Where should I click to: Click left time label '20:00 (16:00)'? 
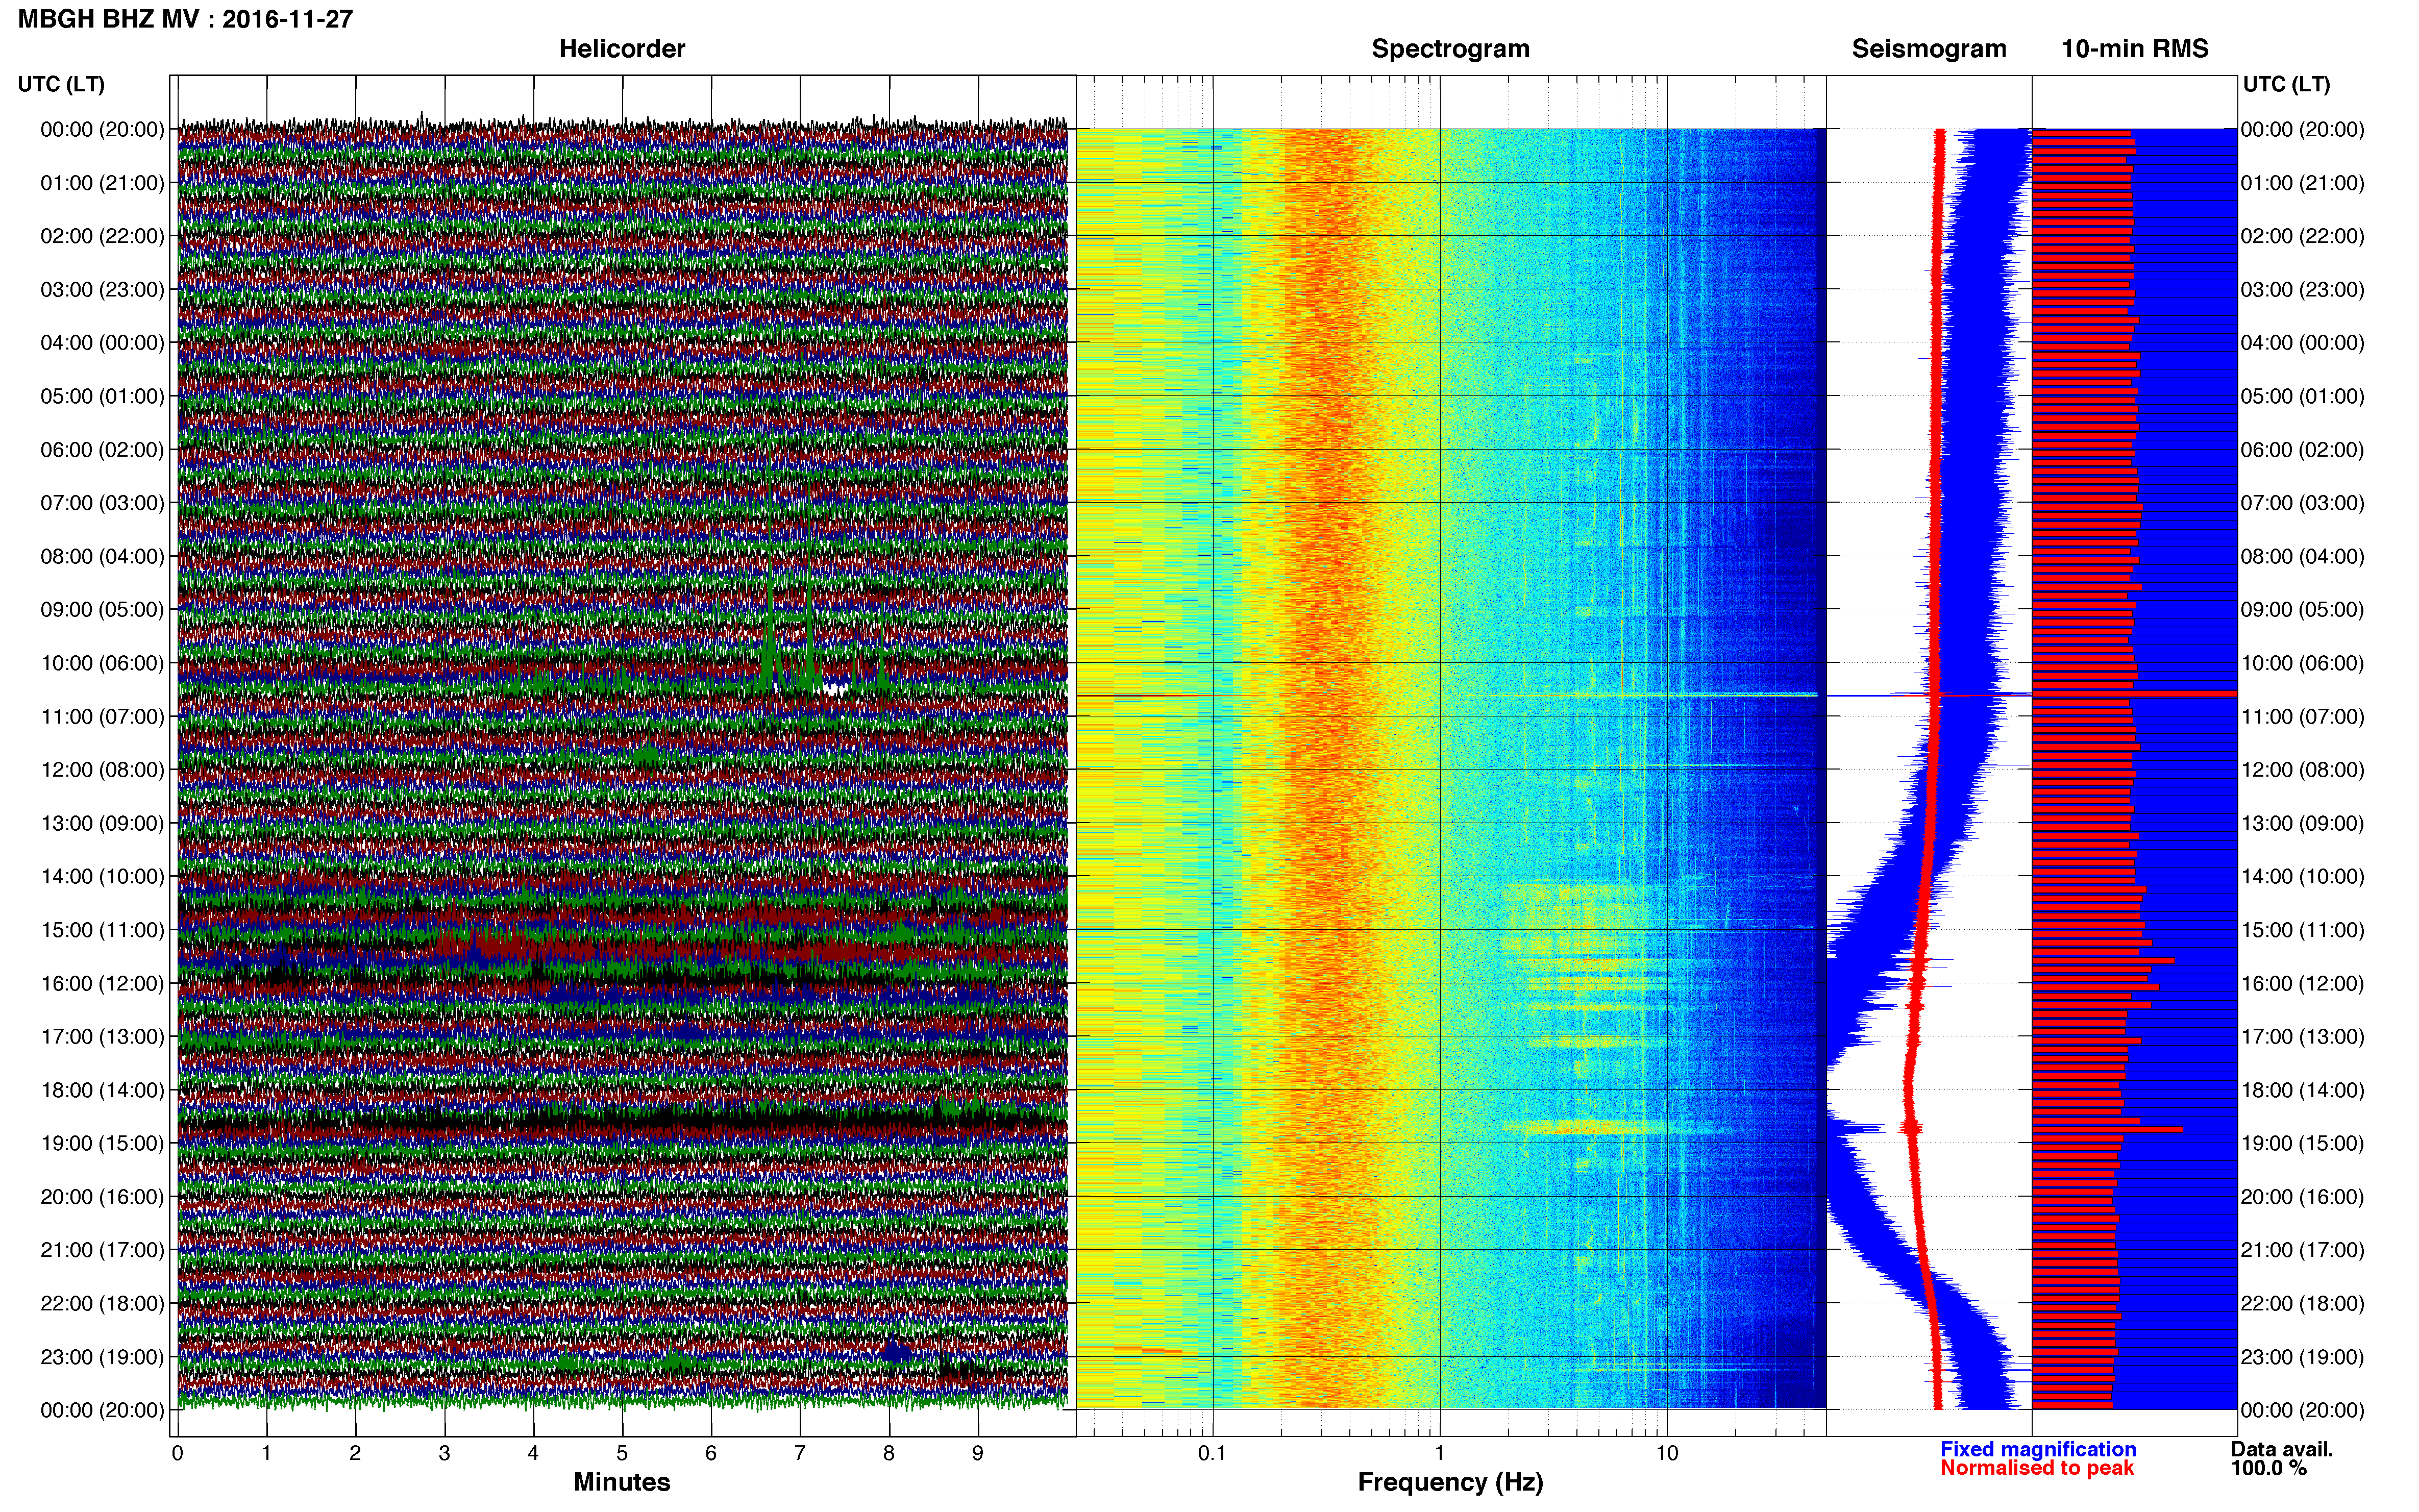(102, 1197)
